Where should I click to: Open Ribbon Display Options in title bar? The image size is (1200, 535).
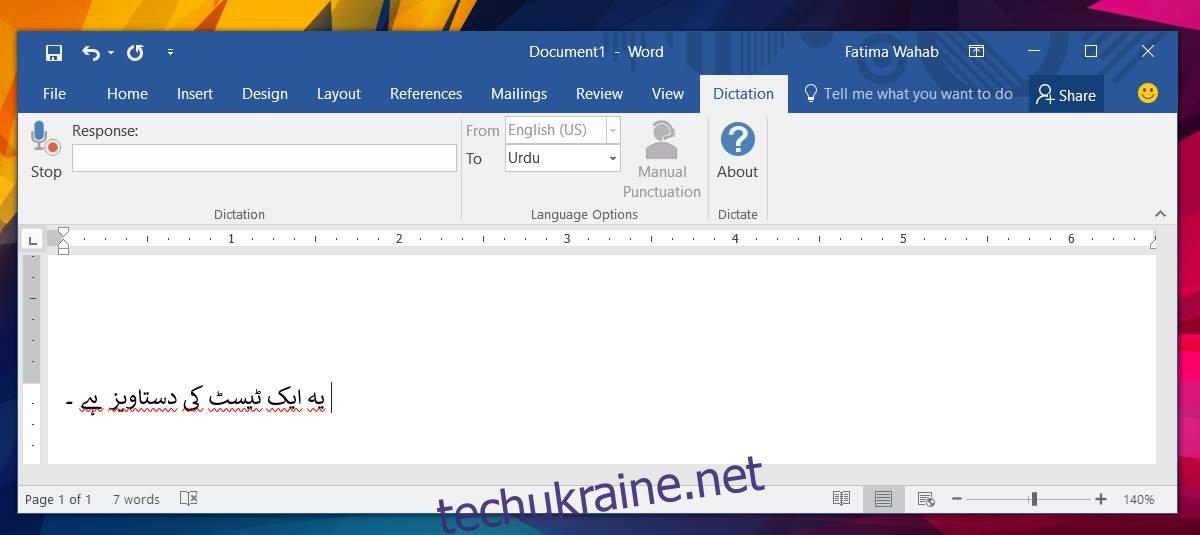(976, 52)
